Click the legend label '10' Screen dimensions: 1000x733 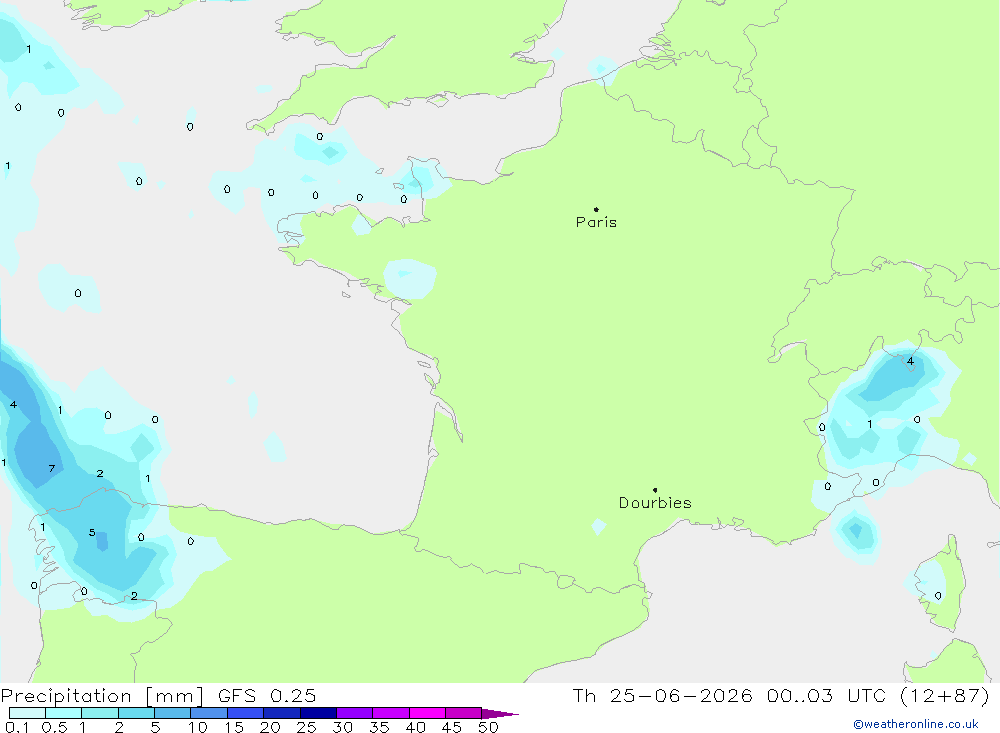click(x=197, y=727)
